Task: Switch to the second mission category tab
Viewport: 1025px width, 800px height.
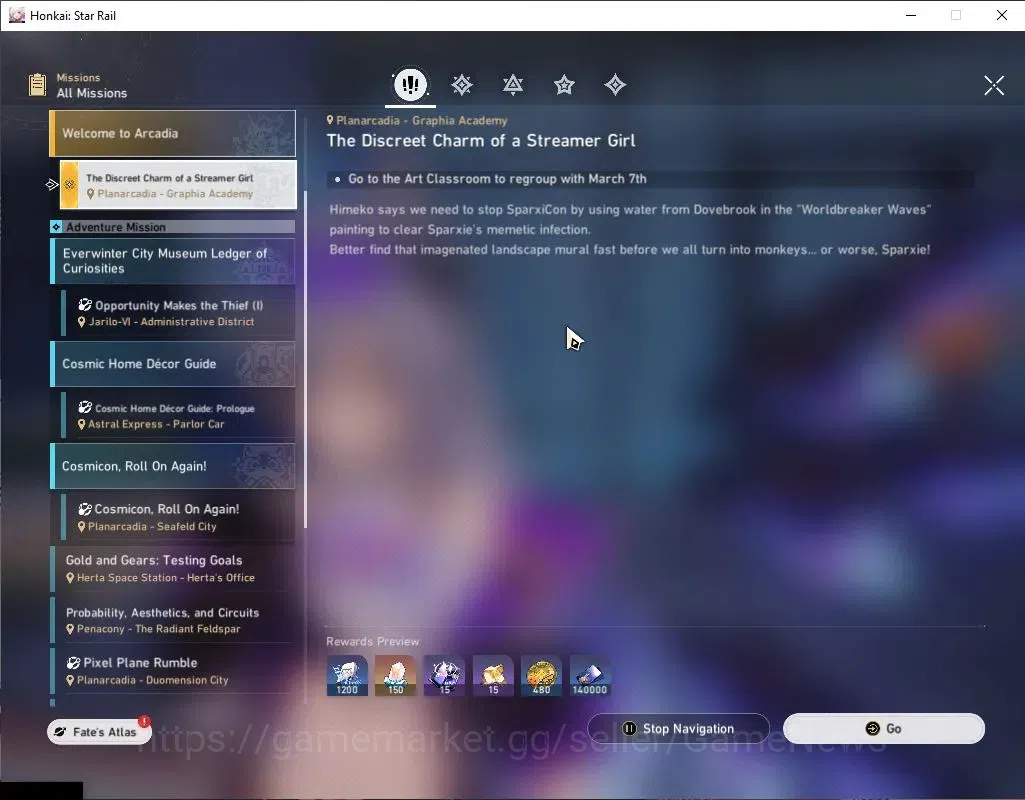Action: [x=462, y=85]
